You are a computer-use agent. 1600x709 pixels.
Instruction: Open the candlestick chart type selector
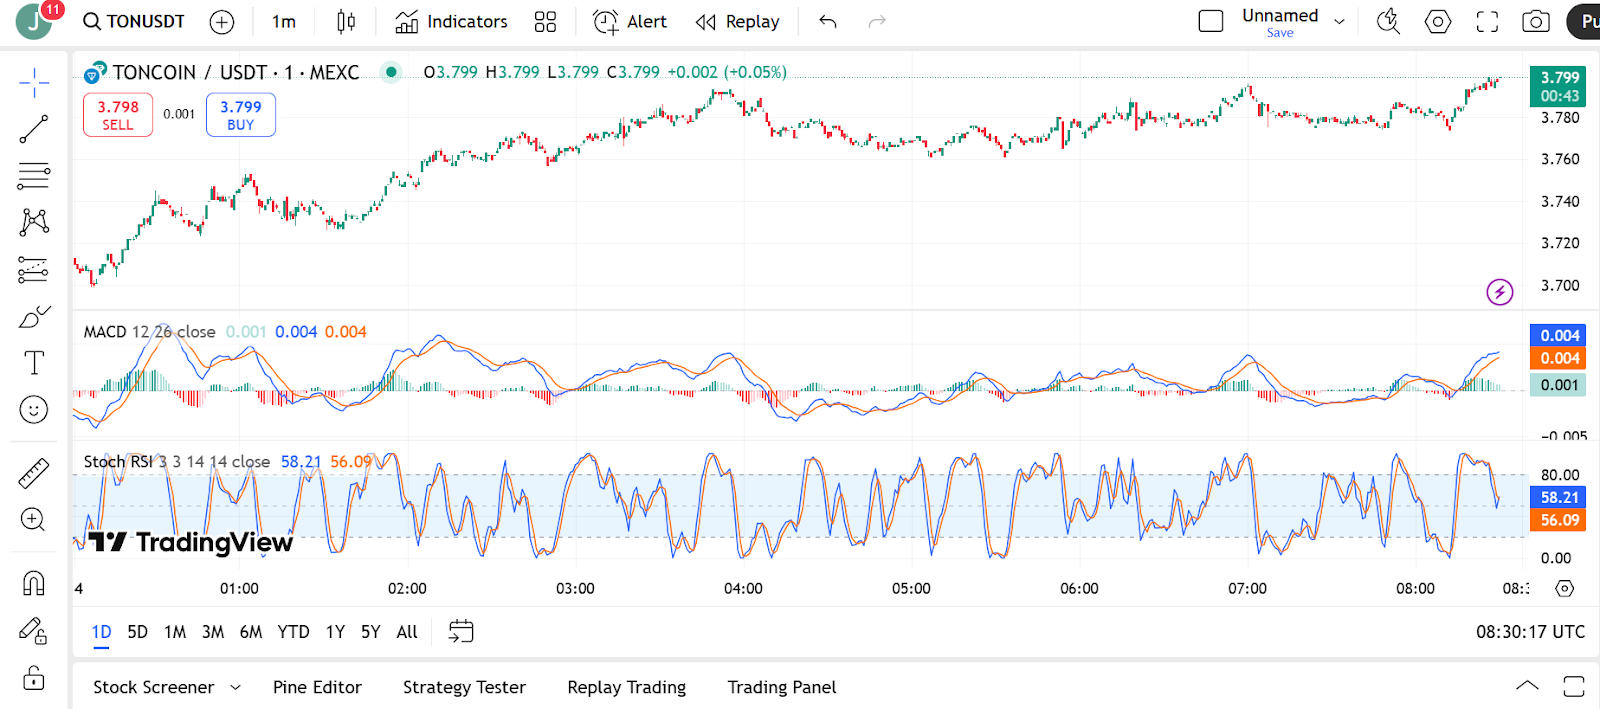346,22
